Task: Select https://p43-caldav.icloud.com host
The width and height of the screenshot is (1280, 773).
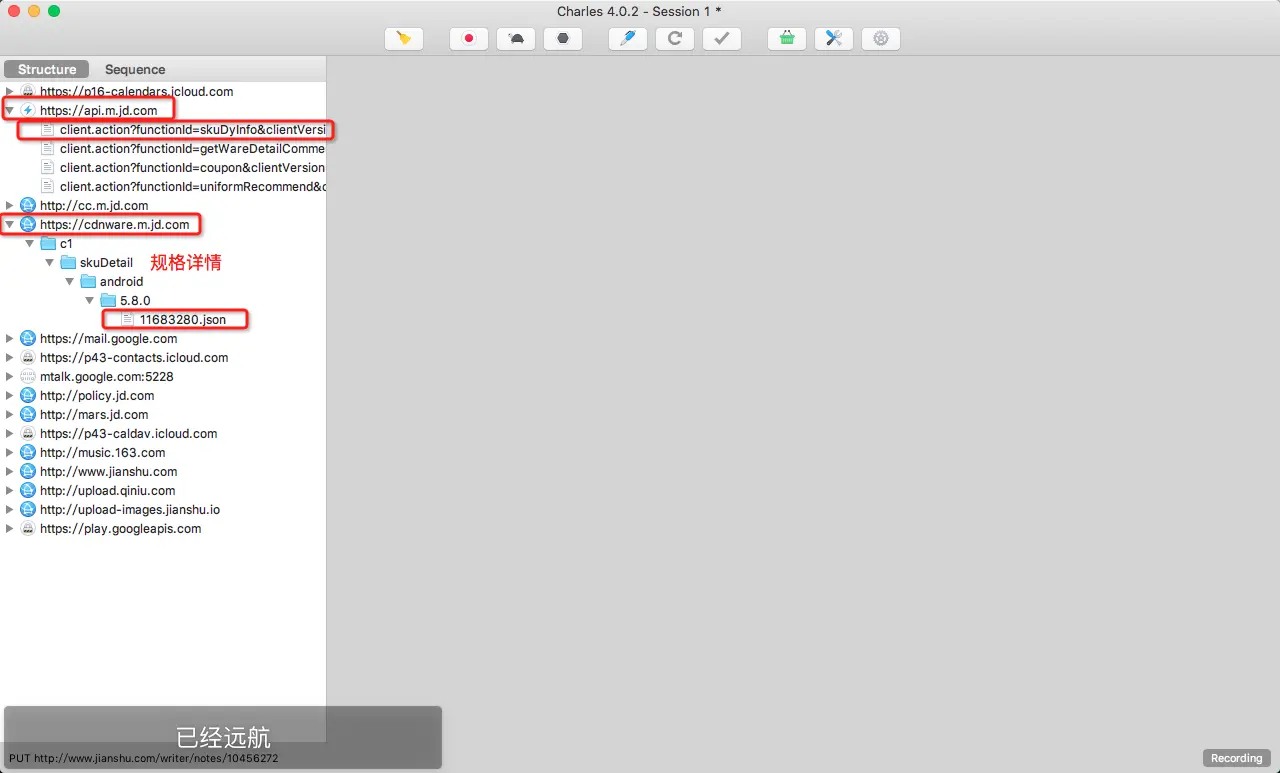Action: [128, 433]
